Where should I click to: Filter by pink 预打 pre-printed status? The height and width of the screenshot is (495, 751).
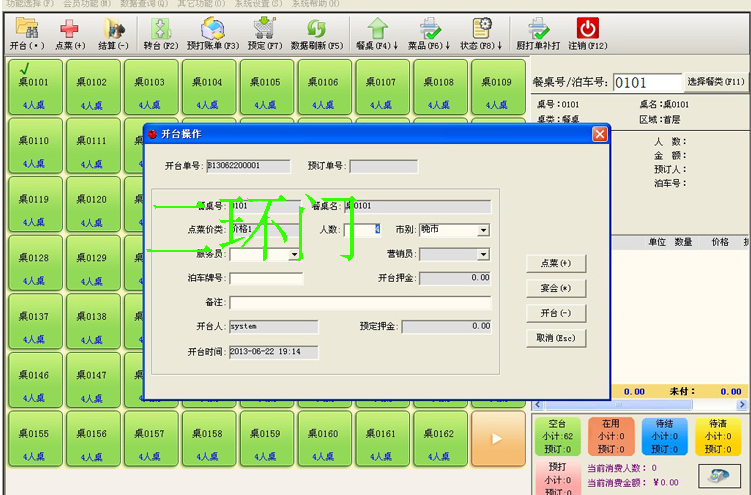tap(558, 479)
